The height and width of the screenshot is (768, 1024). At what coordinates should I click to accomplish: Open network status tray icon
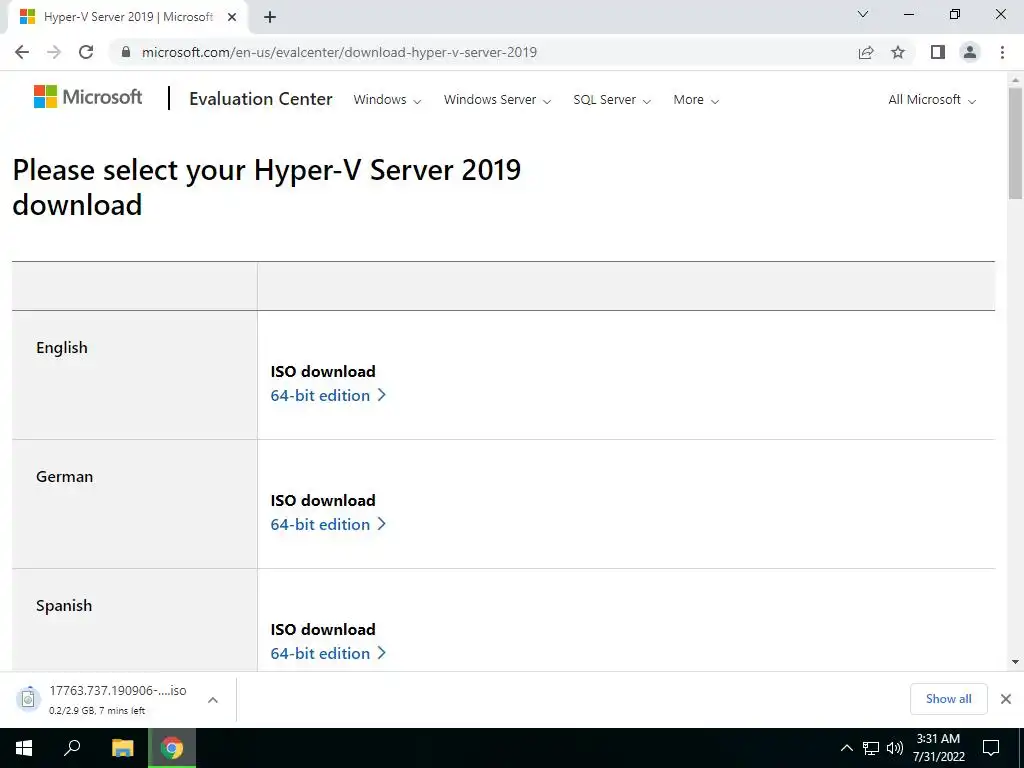click(x=871, y=748)
